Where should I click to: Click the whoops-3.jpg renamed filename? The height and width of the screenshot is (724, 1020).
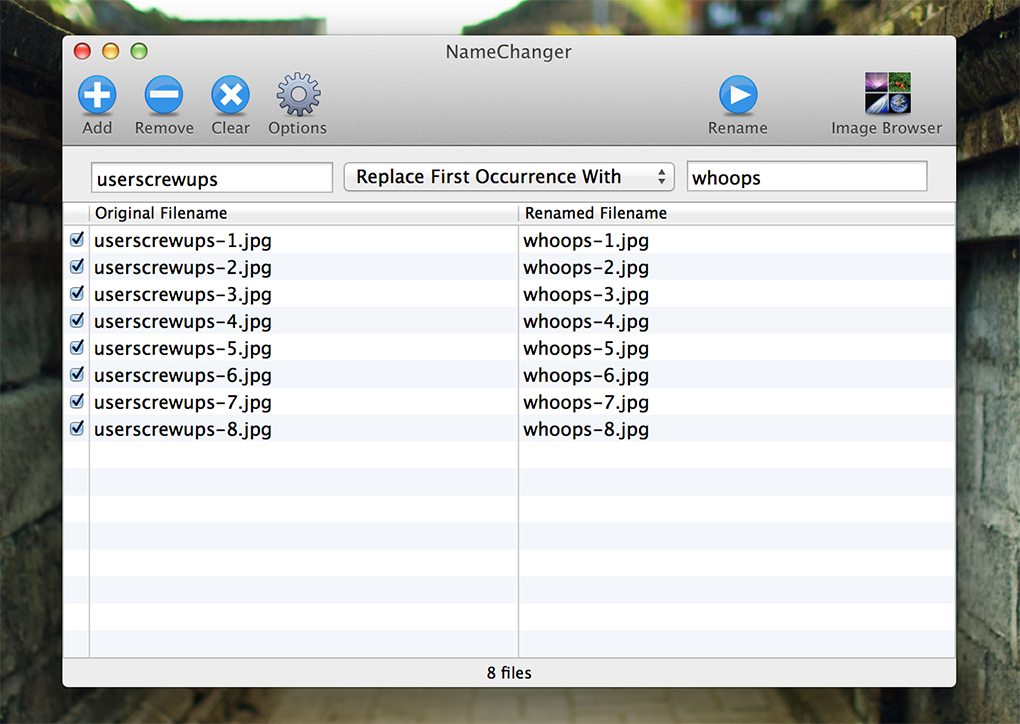pyautogui.click(x=586, y=295)
